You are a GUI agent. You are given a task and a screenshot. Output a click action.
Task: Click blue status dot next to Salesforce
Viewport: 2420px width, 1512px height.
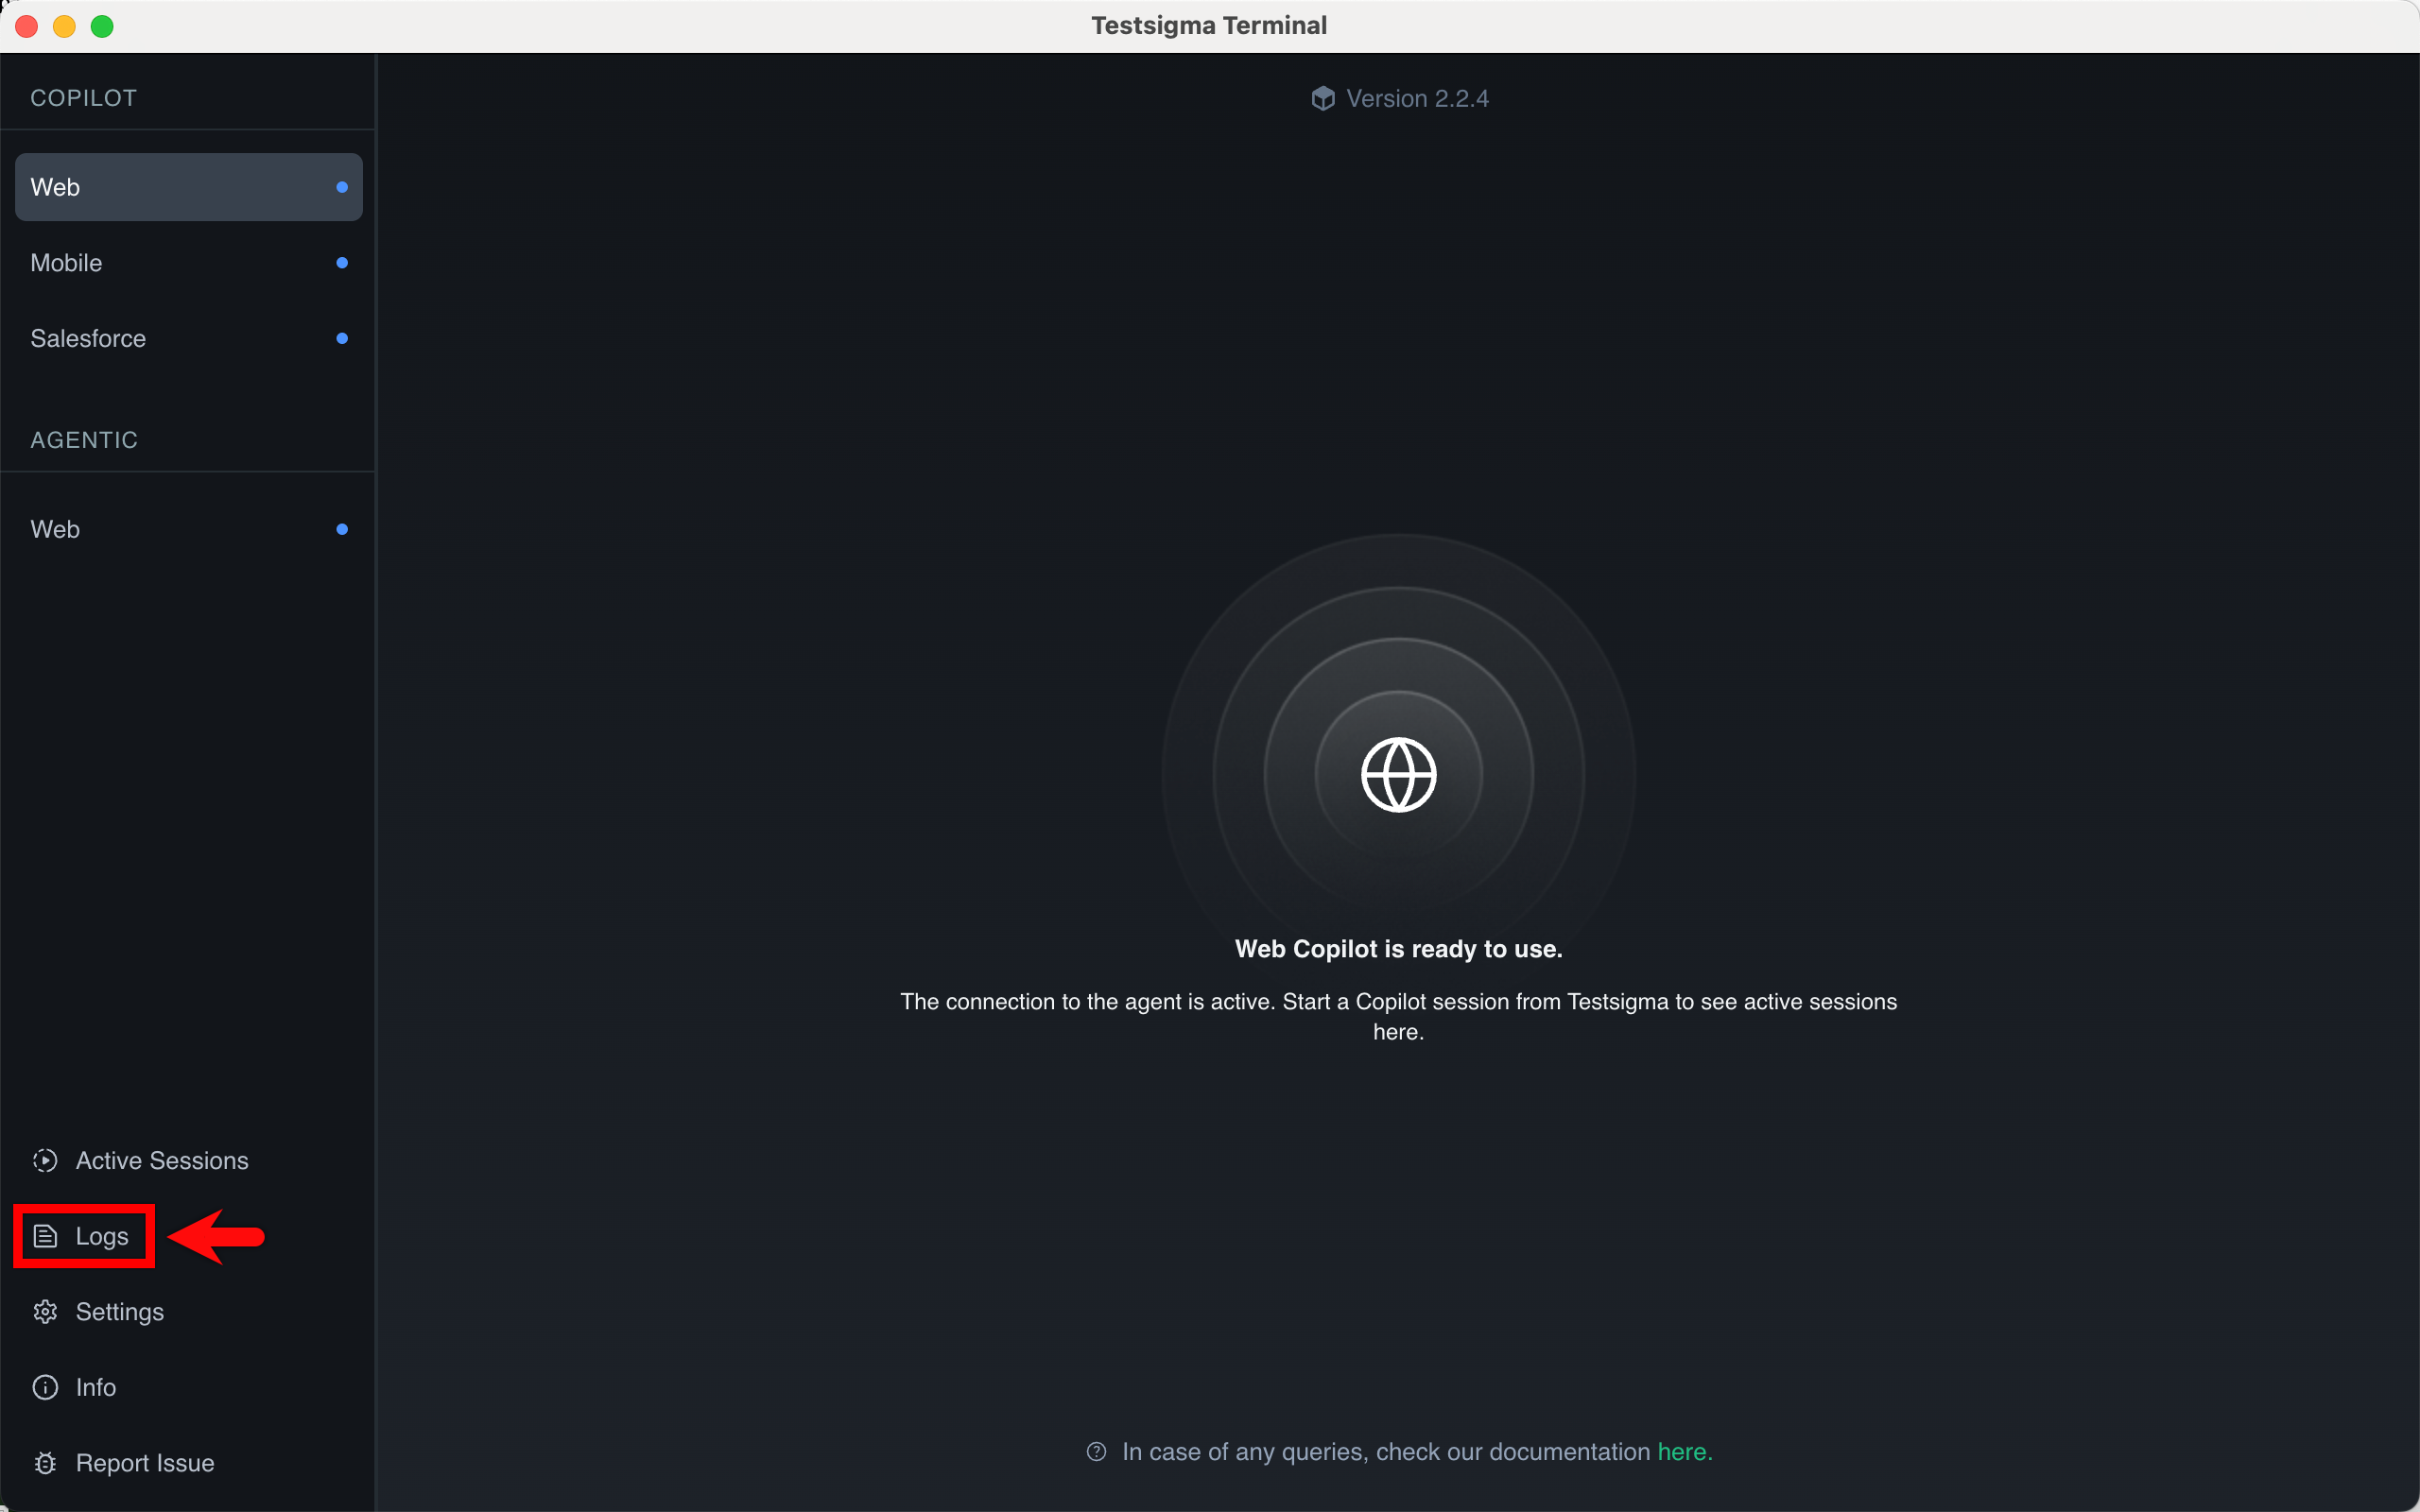point(342,338)
